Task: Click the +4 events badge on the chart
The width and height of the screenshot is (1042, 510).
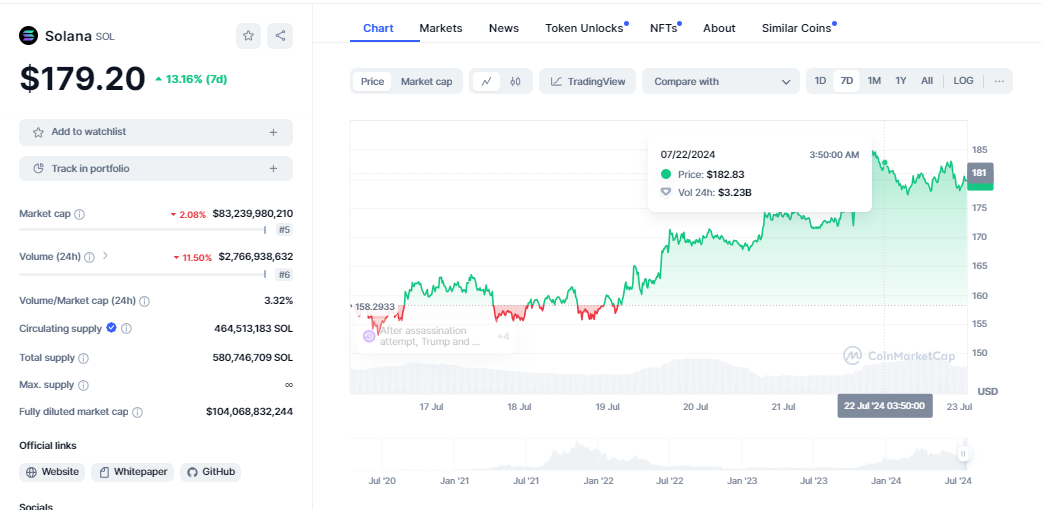Action: [x=503, y=336]
